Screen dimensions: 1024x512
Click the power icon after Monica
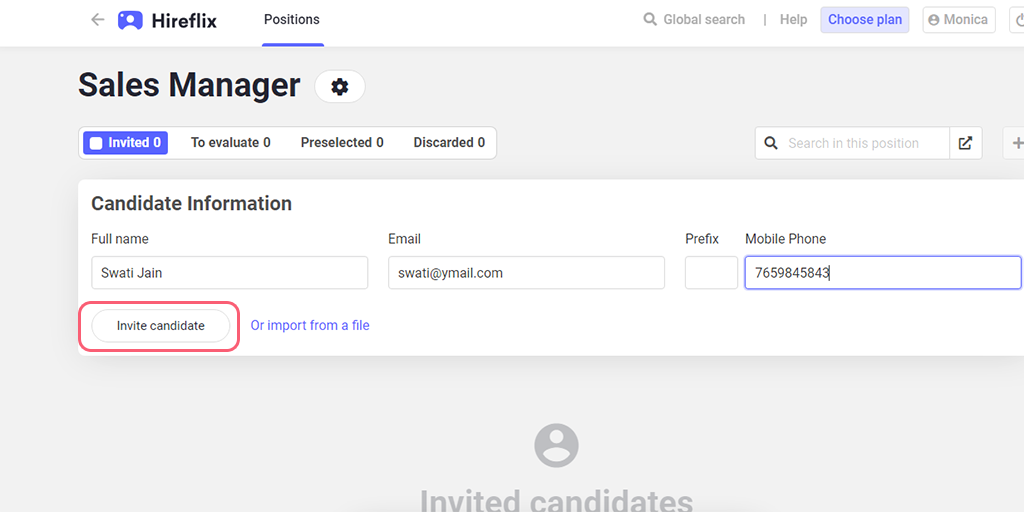[x=1017, y=20]
